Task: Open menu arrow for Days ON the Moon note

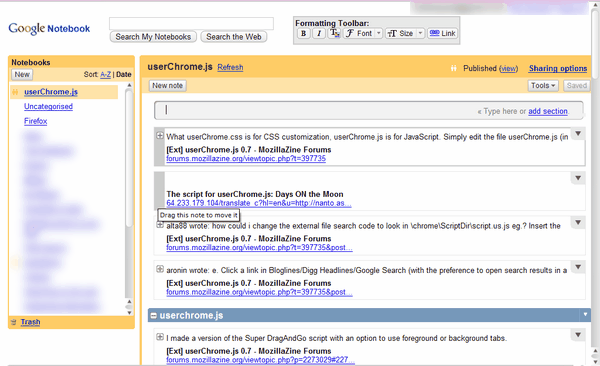Action: tap(578, 178)
